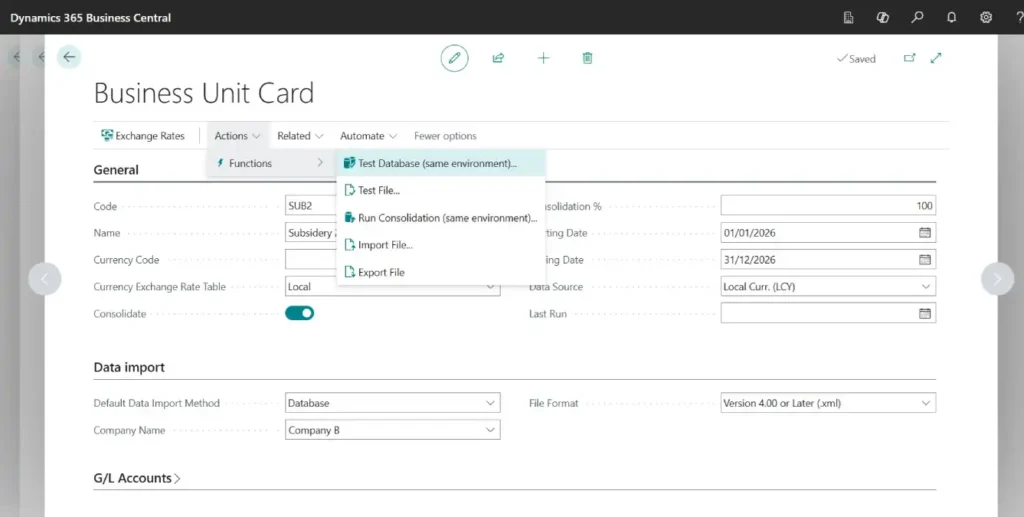Click the trash delete icon
Viewport: 1024px width, 517px height.
click(x=587, y=58)
